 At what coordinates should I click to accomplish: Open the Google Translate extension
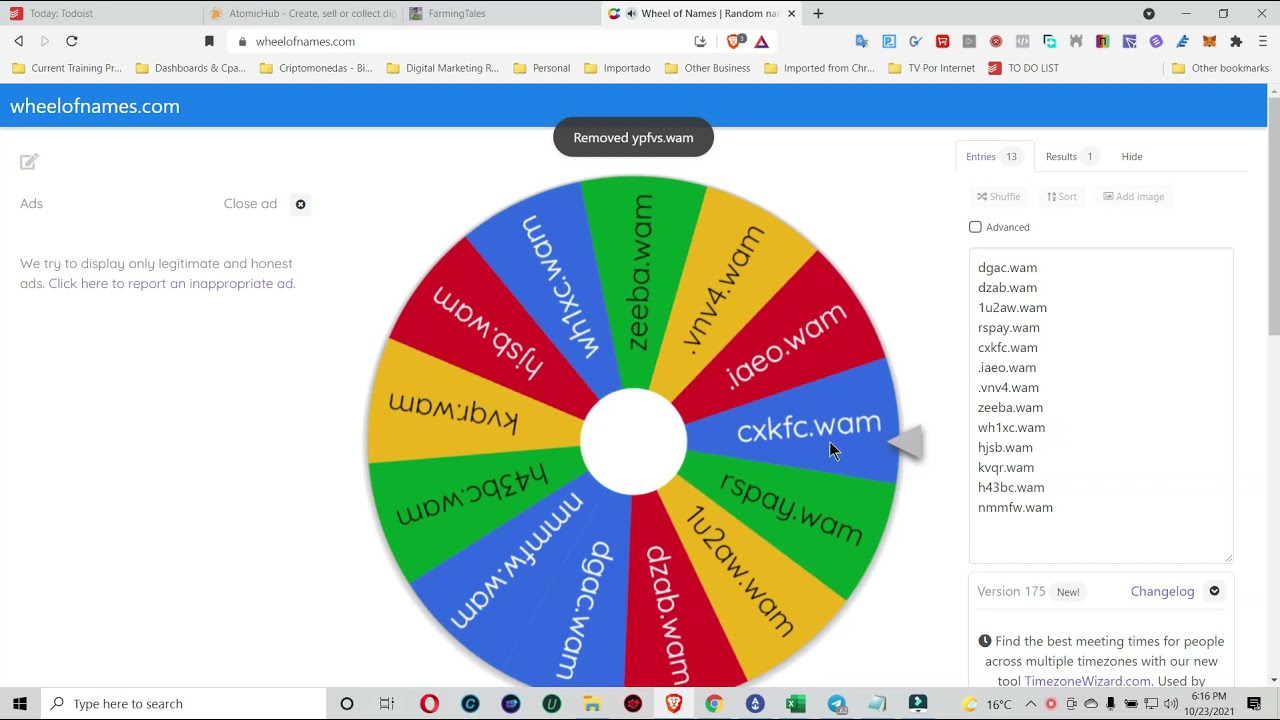click(x=862, y=41)
